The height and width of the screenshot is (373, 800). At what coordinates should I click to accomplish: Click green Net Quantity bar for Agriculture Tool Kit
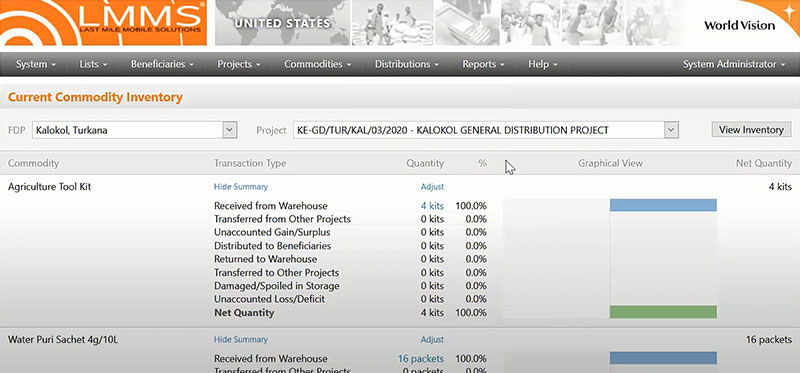[663, 312]
